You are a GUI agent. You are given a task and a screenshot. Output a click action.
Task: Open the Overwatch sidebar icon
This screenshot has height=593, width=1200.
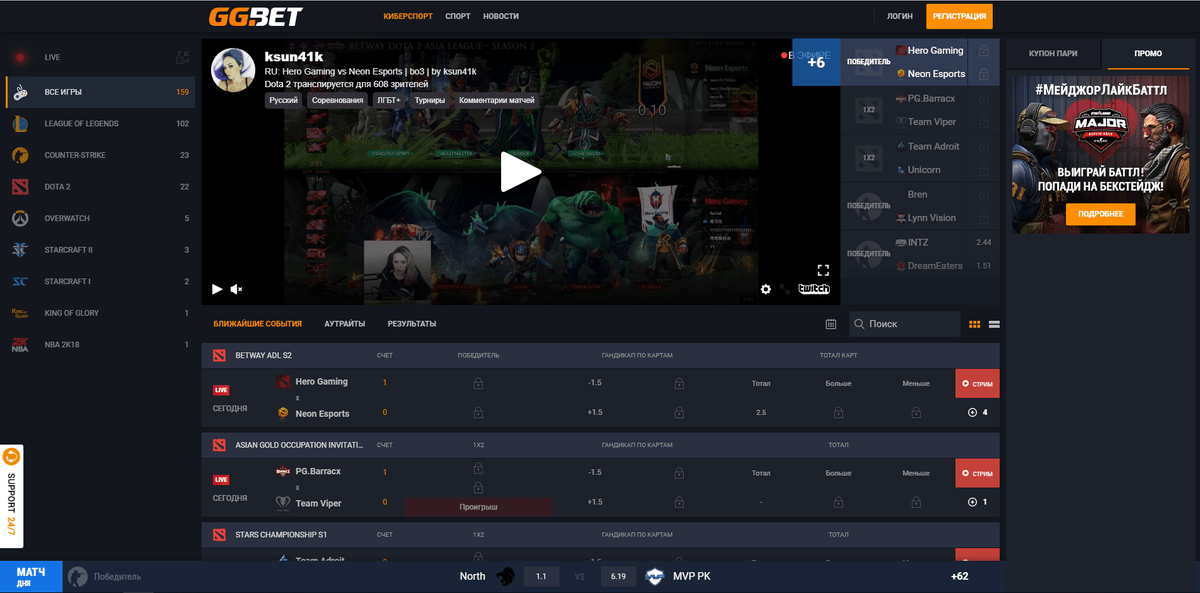19,218
